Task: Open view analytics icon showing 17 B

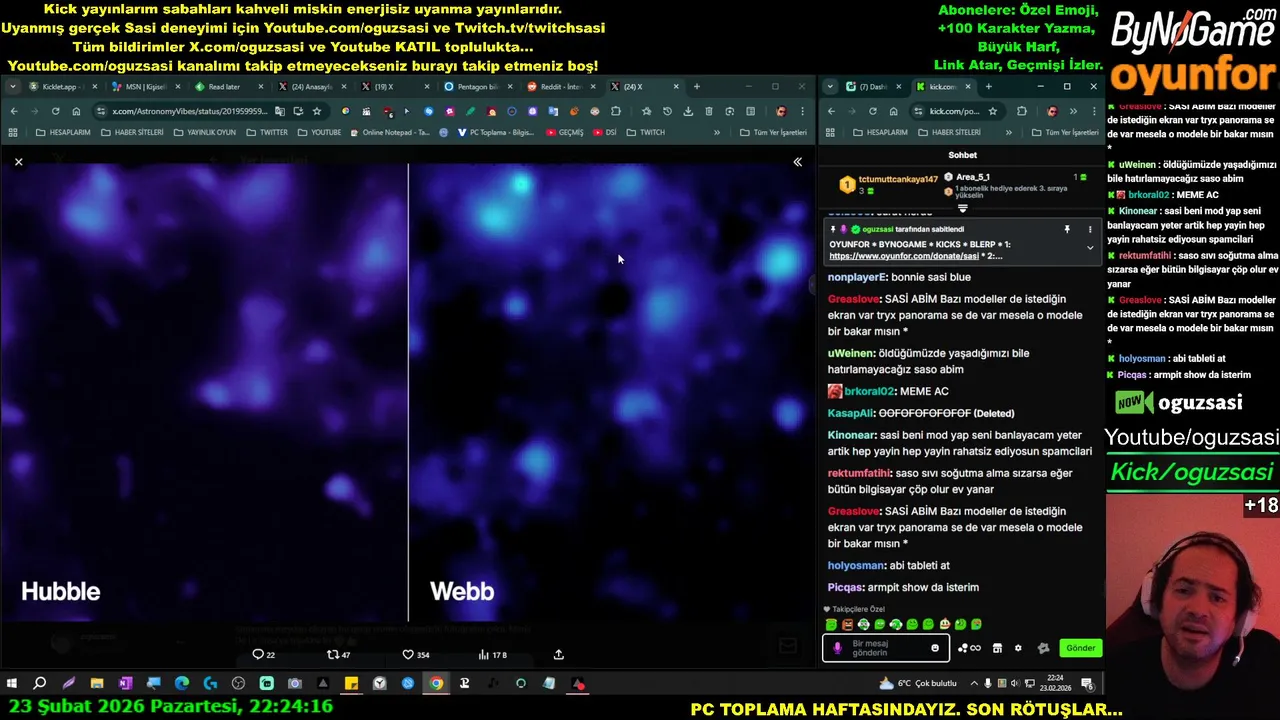Action: [x=492, y=655]
